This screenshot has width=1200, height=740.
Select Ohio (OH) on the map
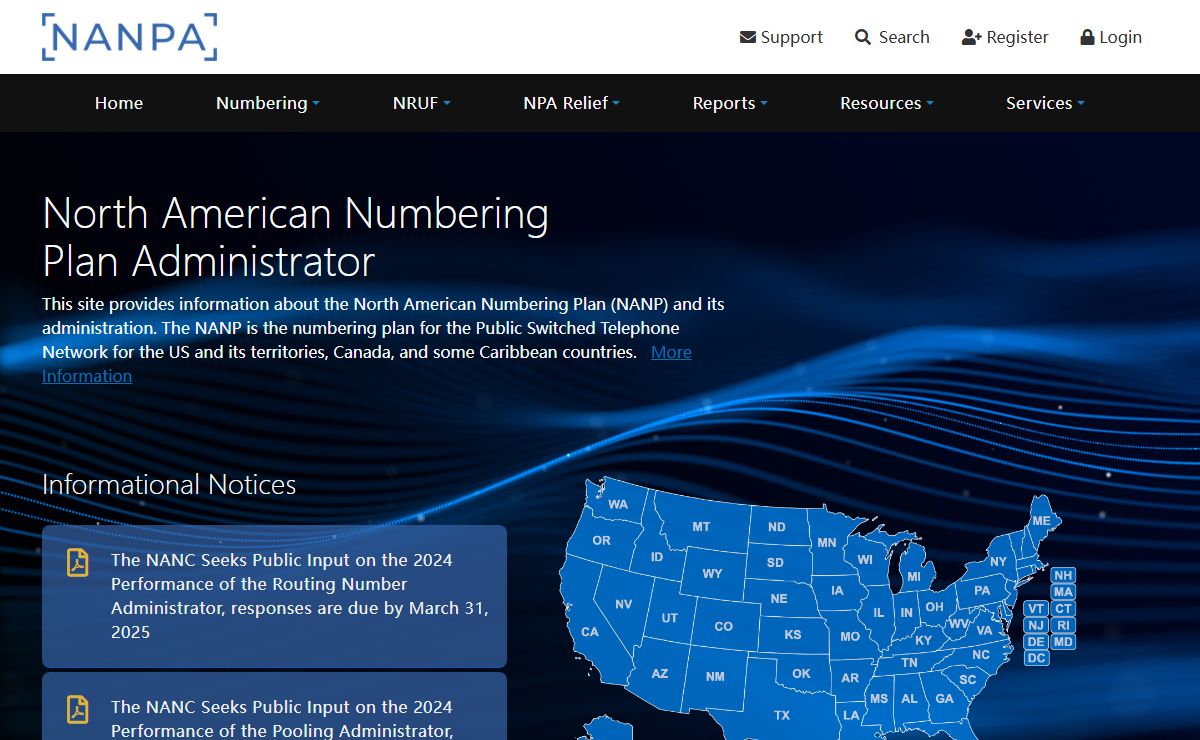934,607
